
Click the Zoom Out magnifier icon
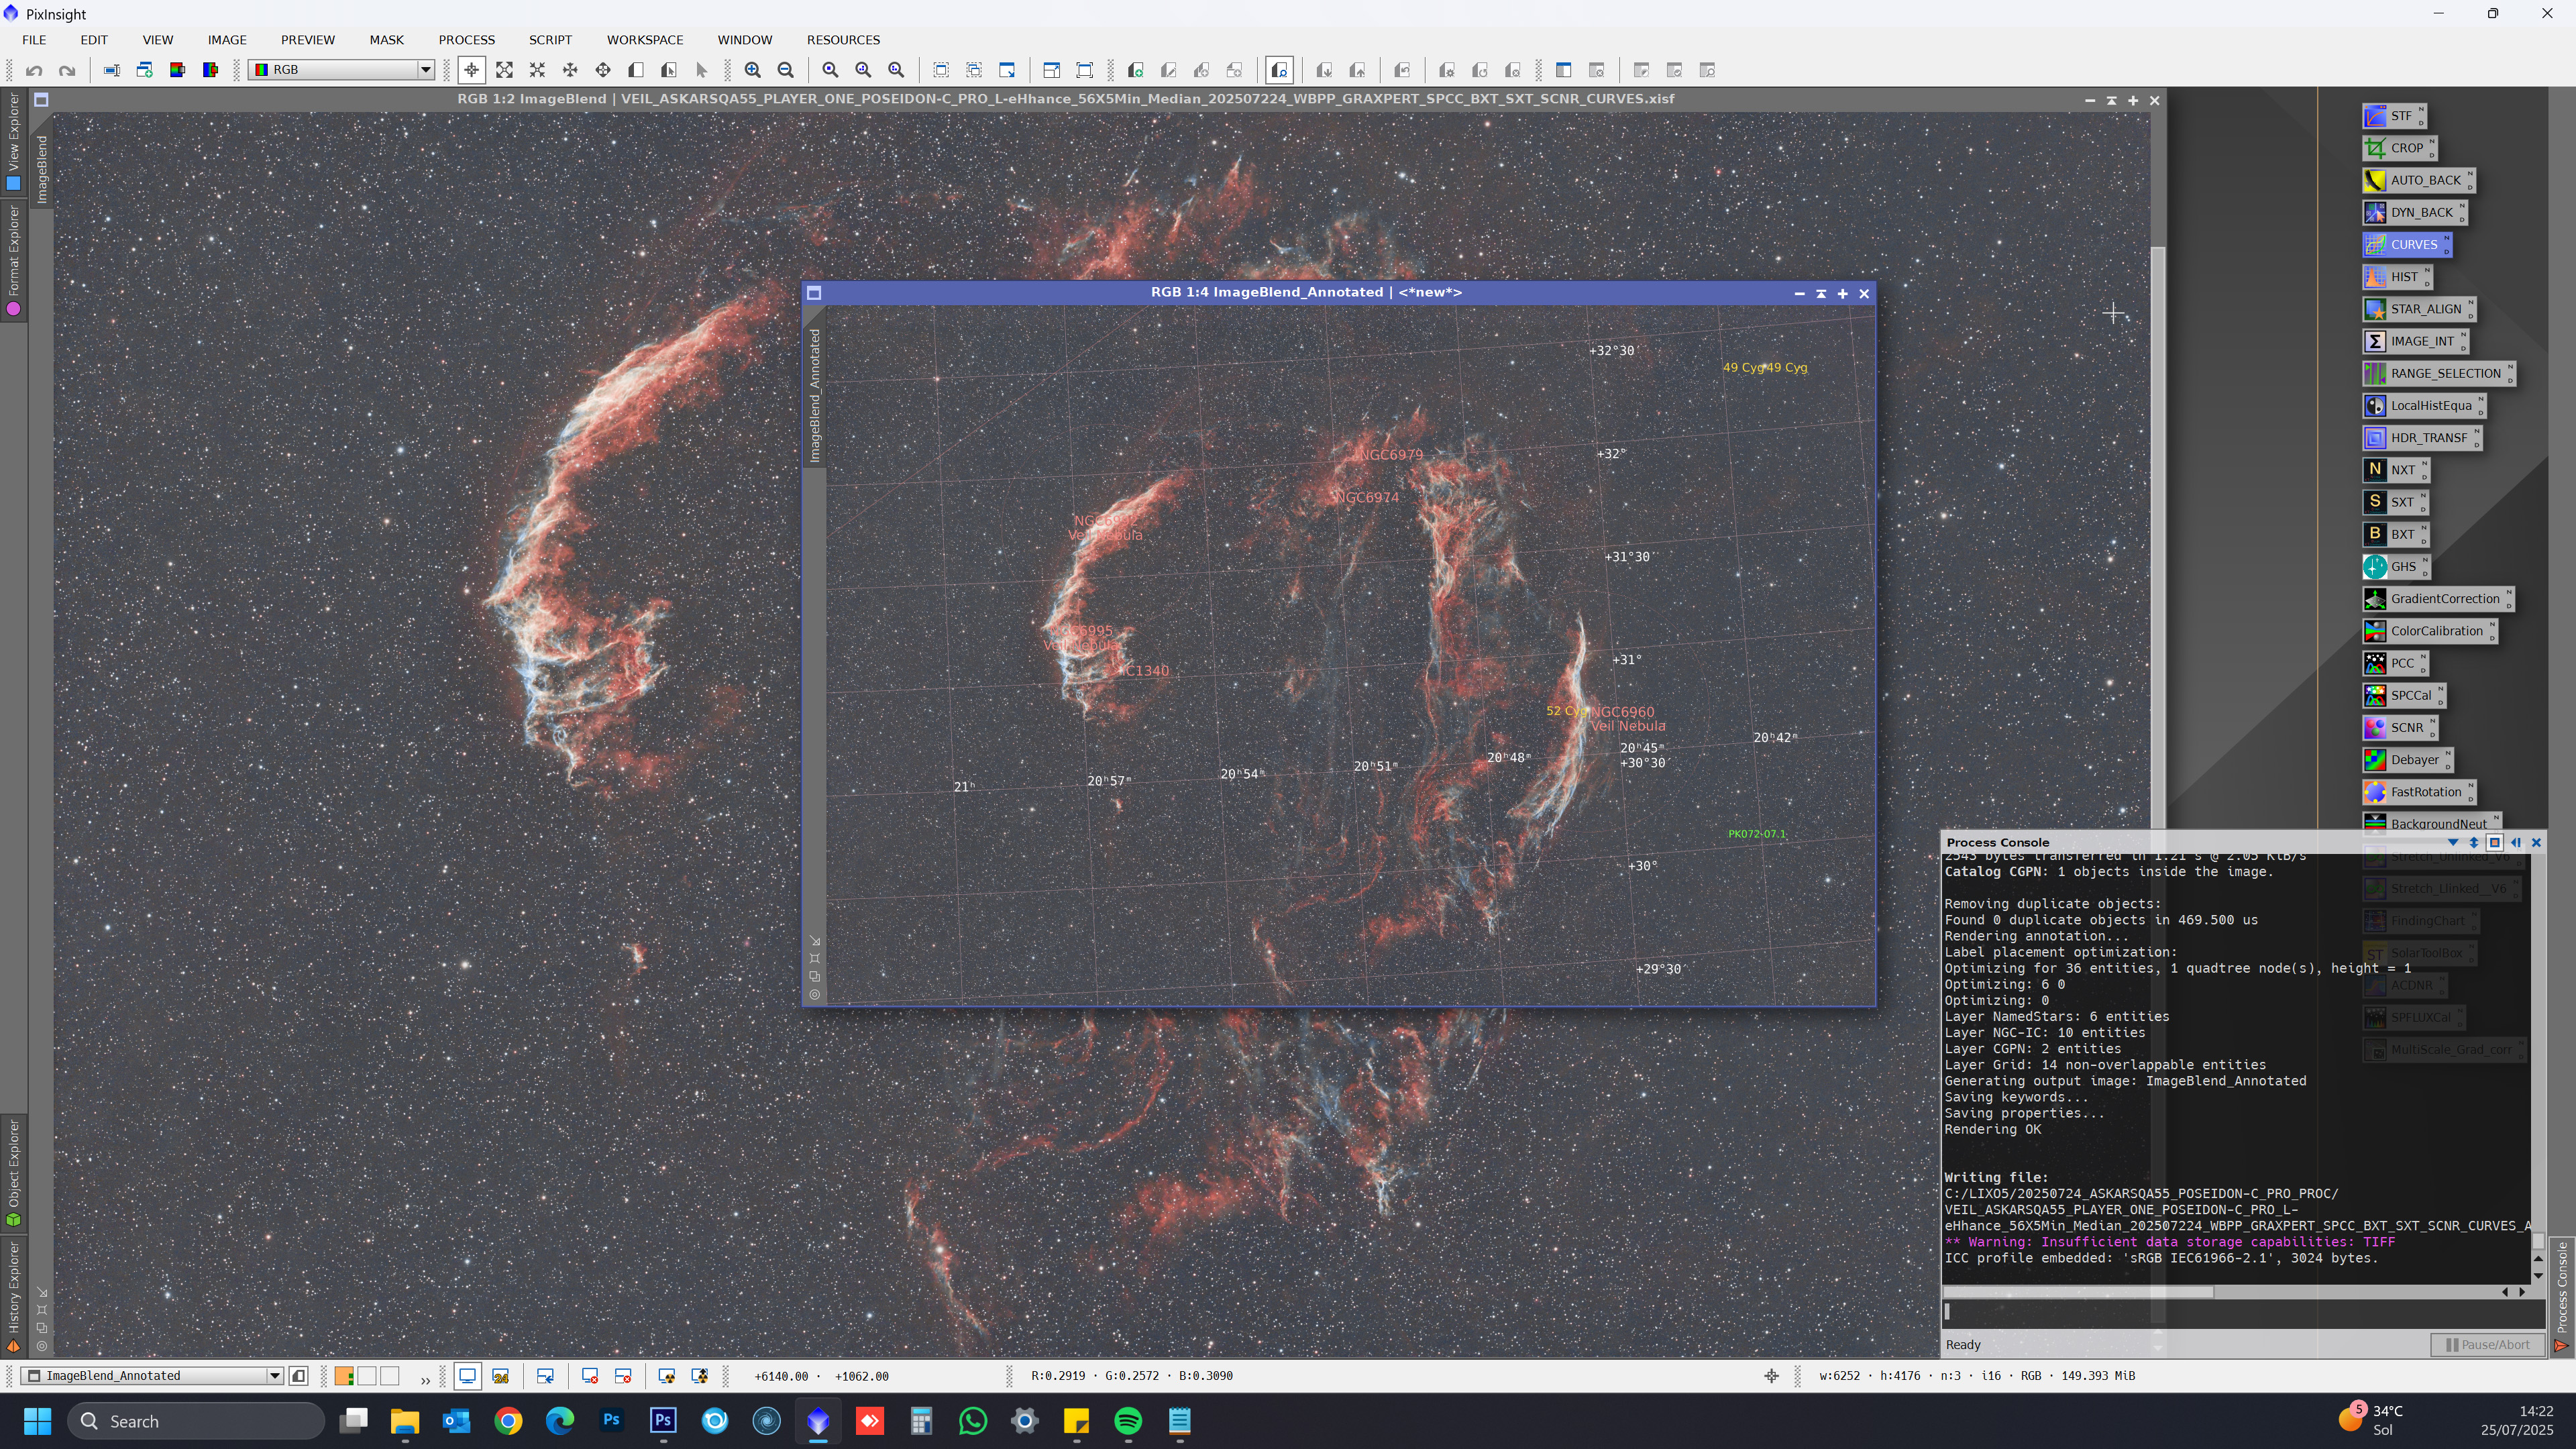(x=786, y=70)
